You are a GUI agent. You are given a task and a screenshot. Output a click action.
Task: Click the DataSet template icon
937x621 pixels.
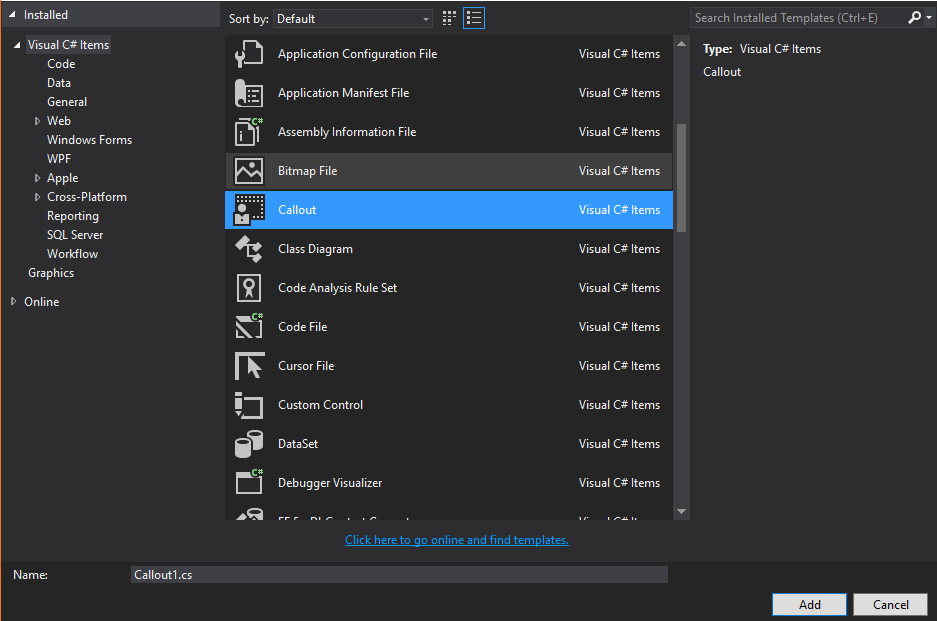pos(249,444)
